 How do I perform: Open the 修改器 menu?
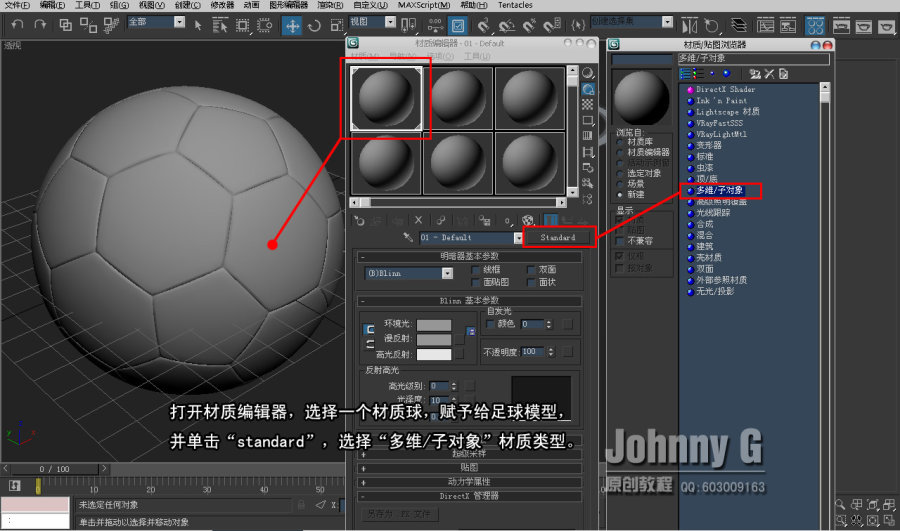coord(222,5)
